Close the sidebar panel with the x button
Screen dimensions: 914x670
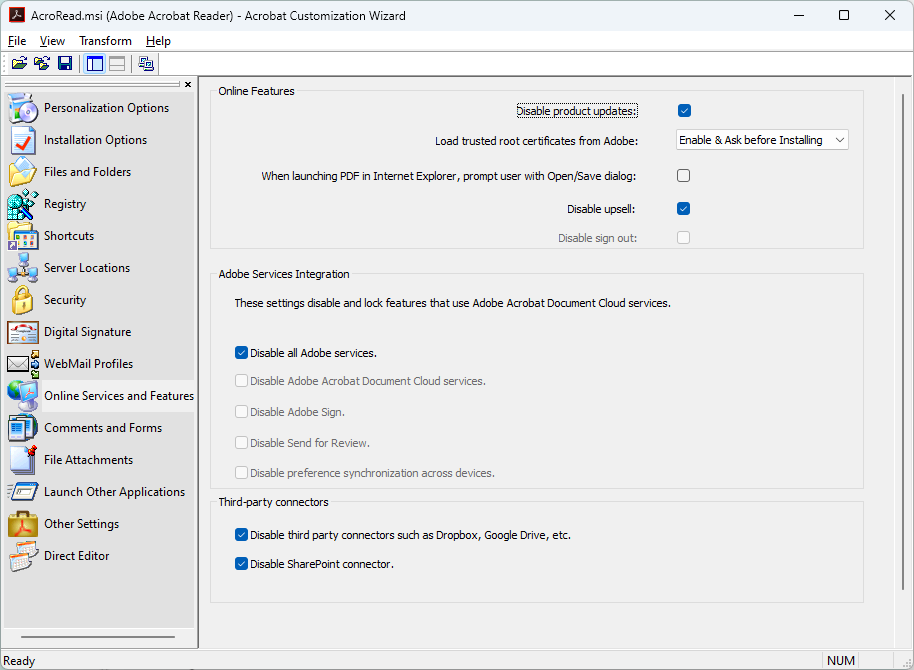(x=187, y=84)
